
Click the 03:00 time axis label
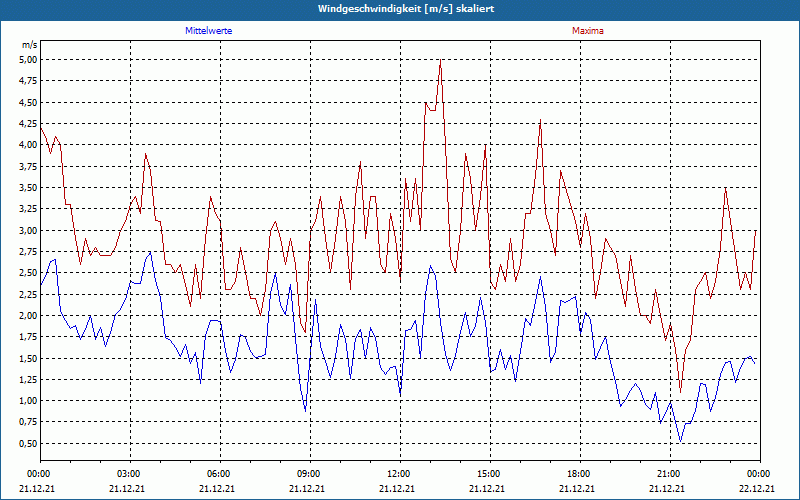(x=131, y=474)
